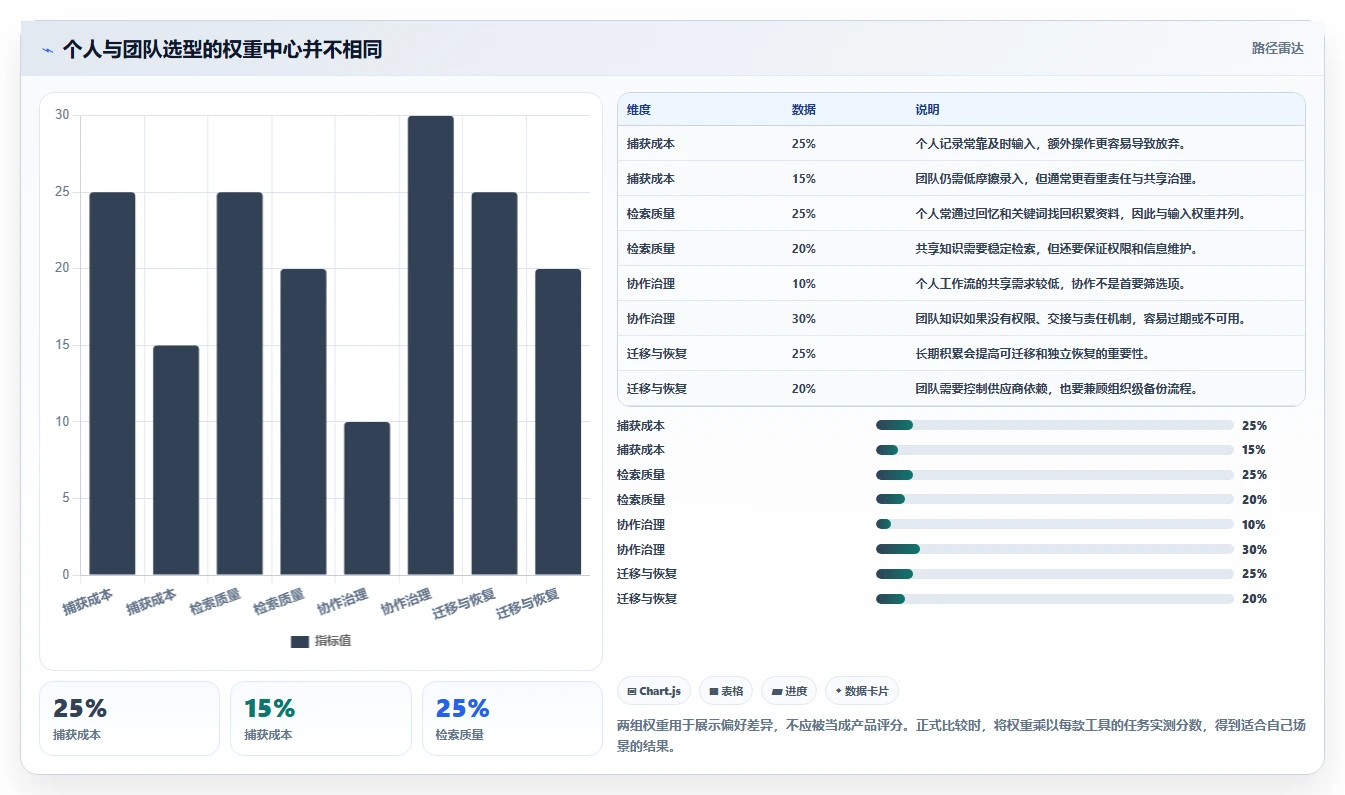The height and width of the screenshot is (795, 1345).
Task: Toggle the 指标值 legend label
Action: [333, 641]
